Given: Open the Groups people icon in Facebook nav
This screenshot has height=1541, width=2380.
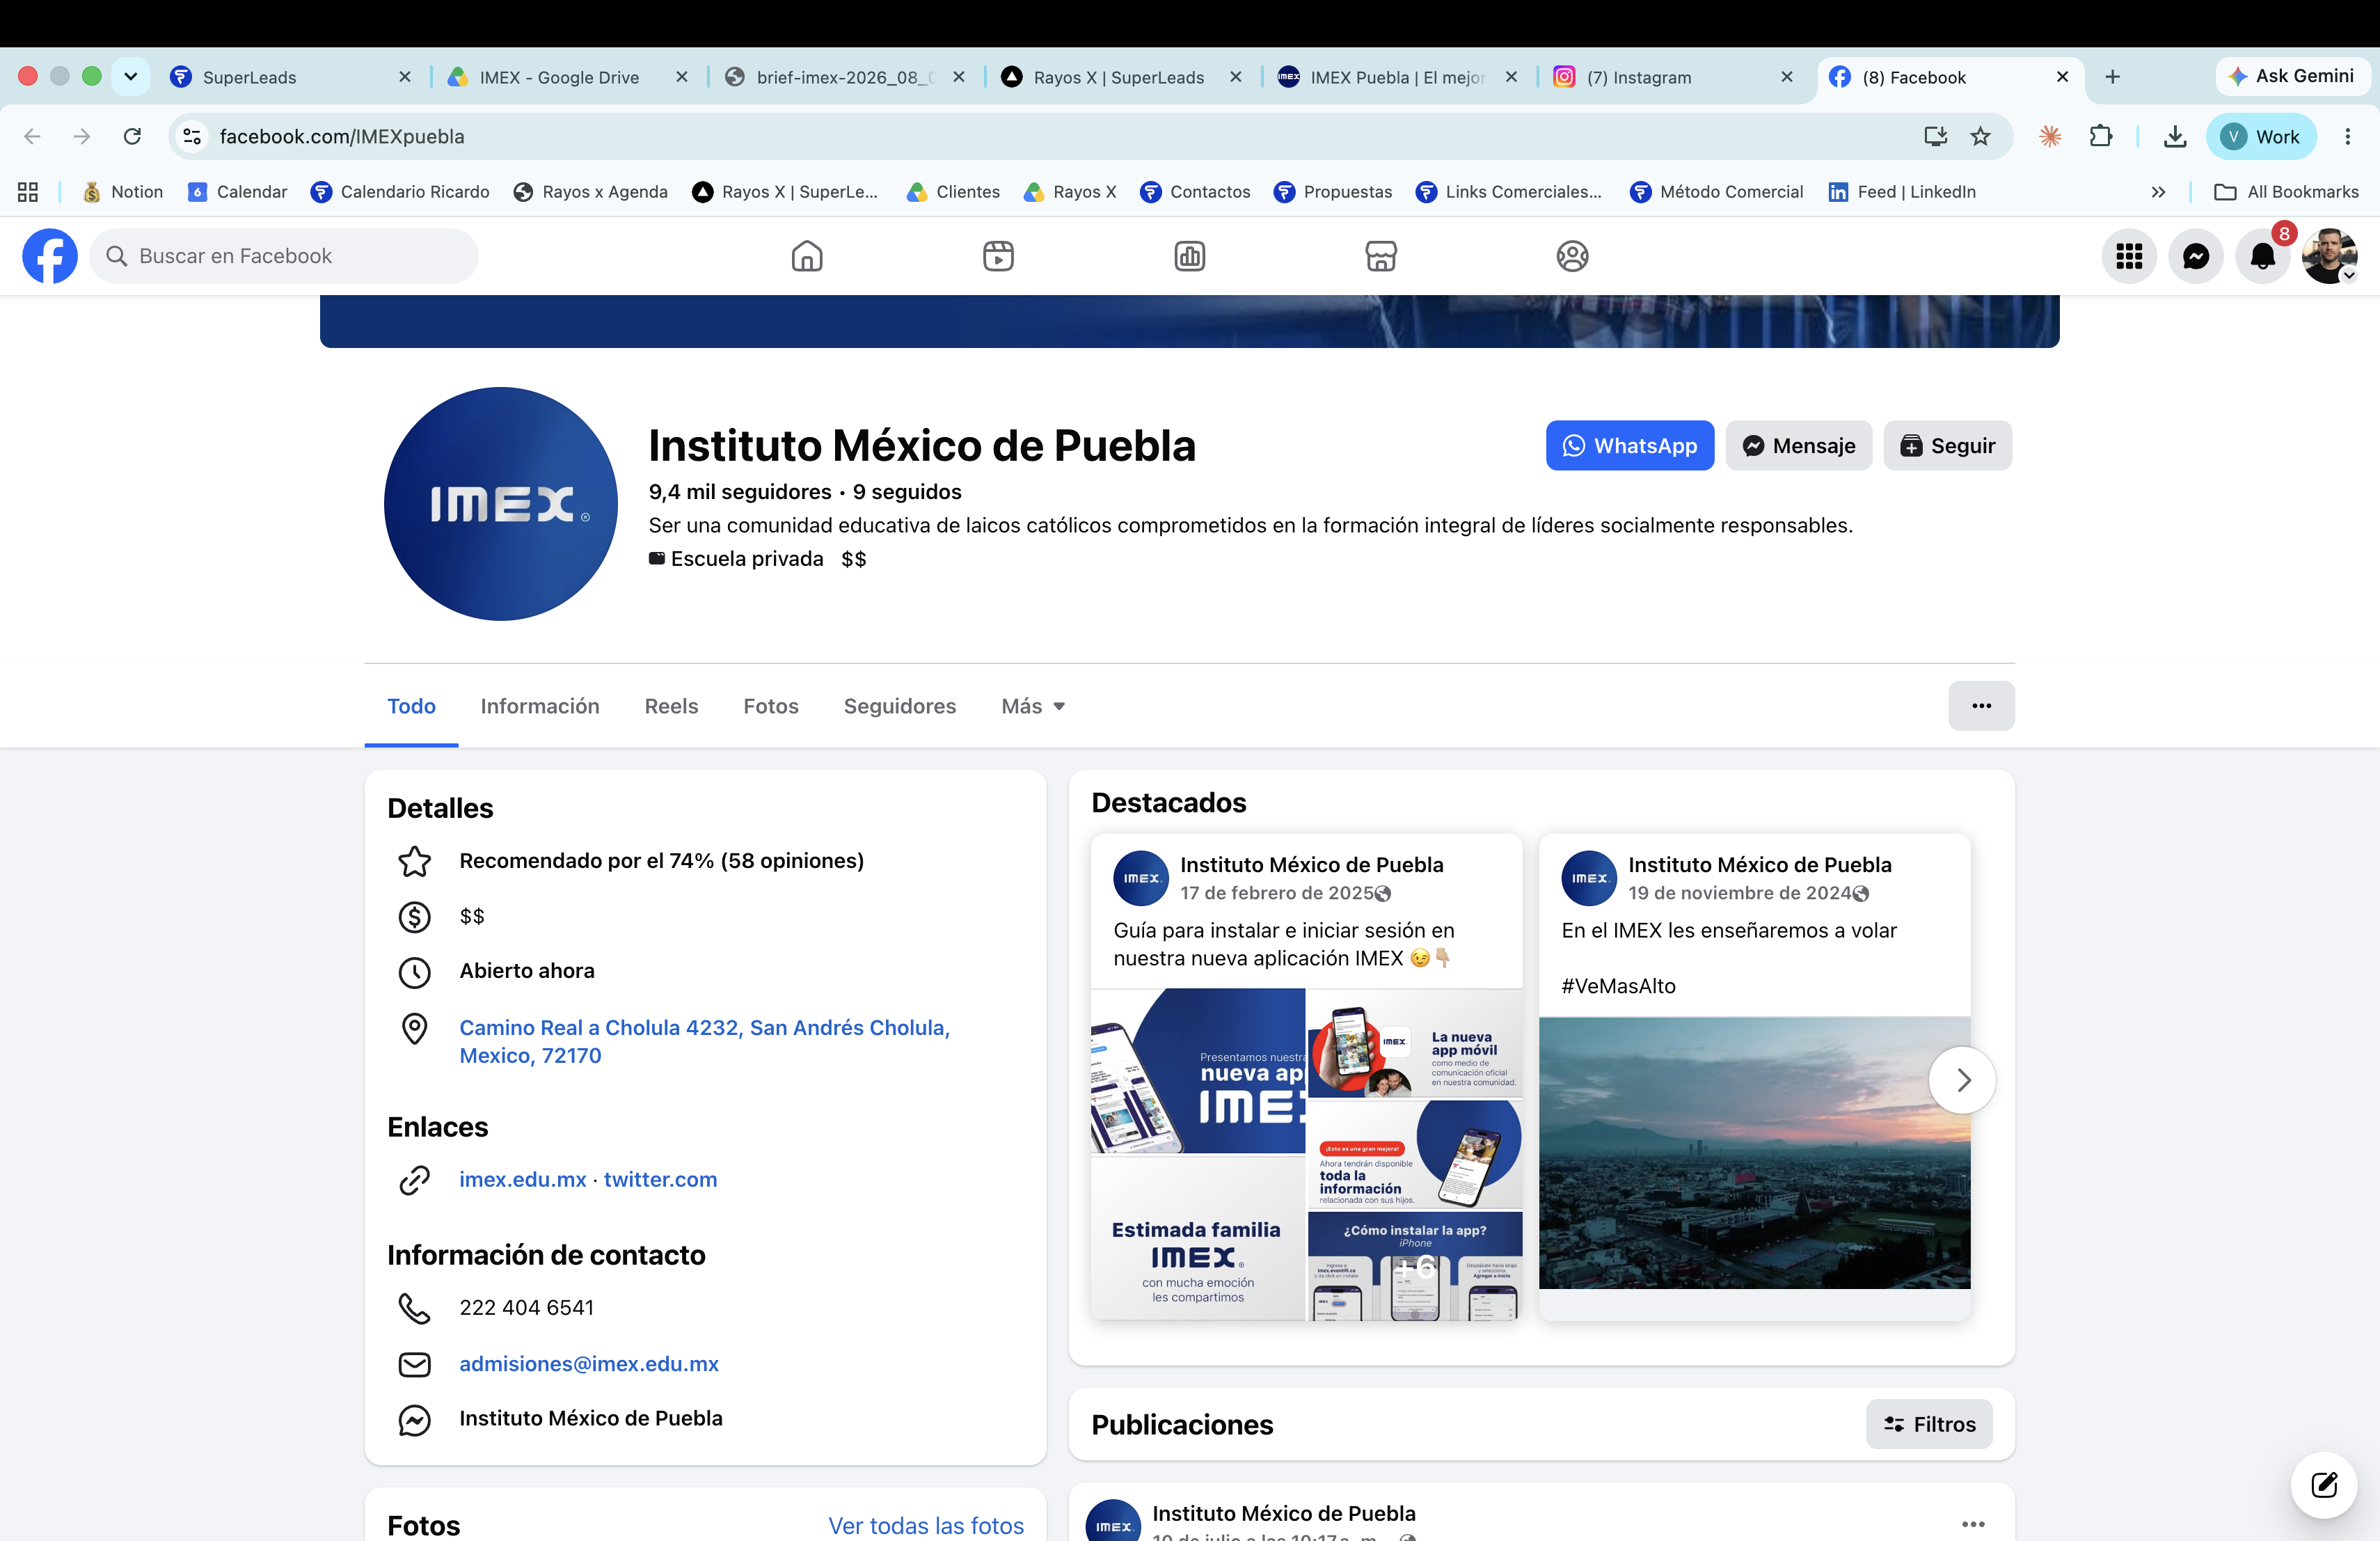Looking at the screenshot, I should (1572, 256).
